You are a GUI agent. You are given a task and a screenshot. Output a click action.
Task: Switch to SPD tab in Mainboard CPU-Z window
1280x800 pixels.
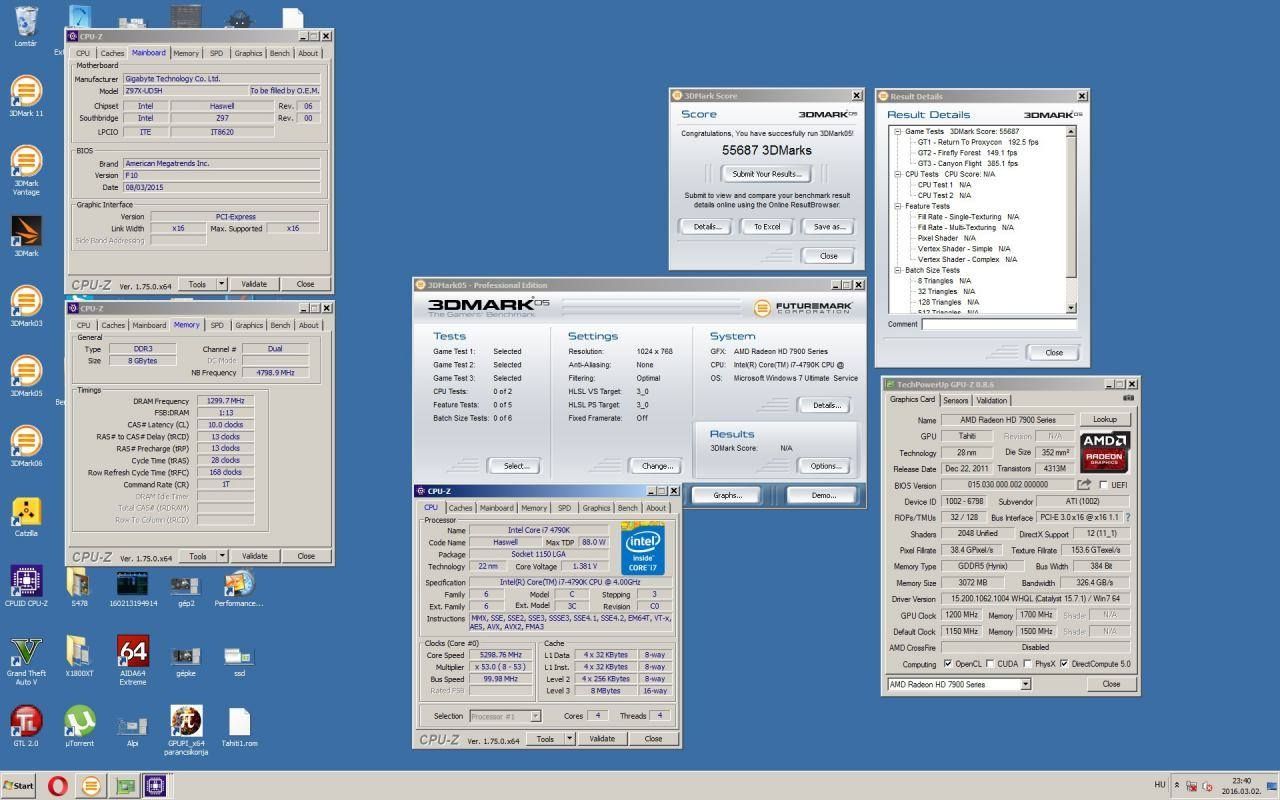pyautogui.click(x=217, y=53)
